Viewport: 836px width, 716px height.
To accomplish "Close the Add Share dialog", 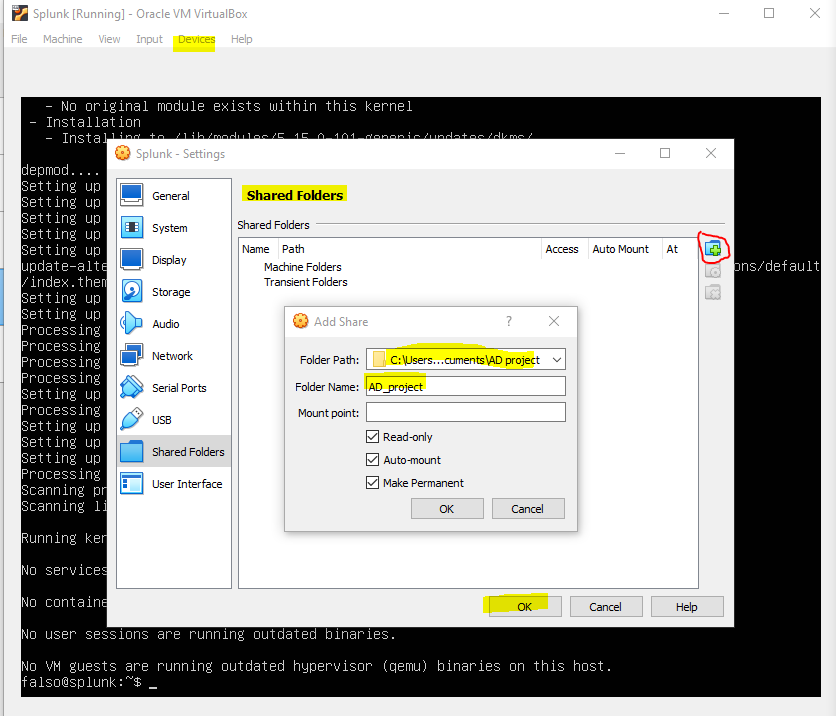I will (x=554, y=321).
